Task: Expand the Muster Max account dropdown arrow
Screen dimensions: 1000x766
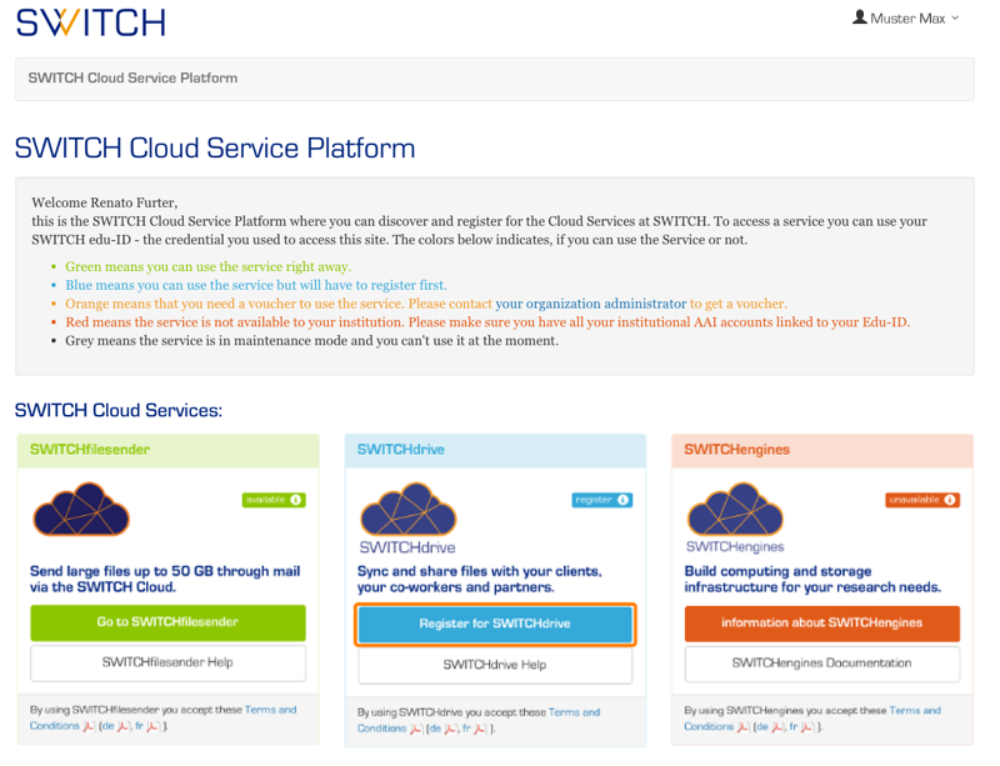Action: point(955,18)
